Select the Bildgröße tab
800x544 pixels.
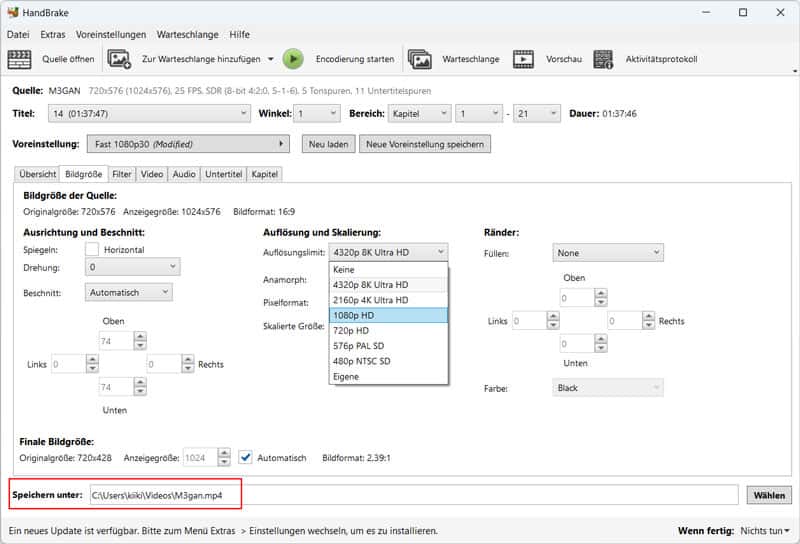point(84,174)
